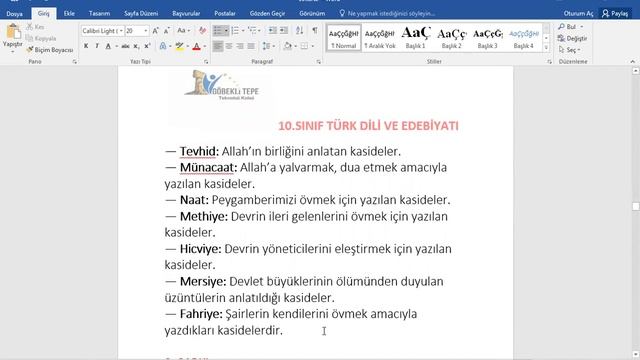Right-align the paragraph
The height and width of the screenshot is (360, 640).
(x=240, y=46)
